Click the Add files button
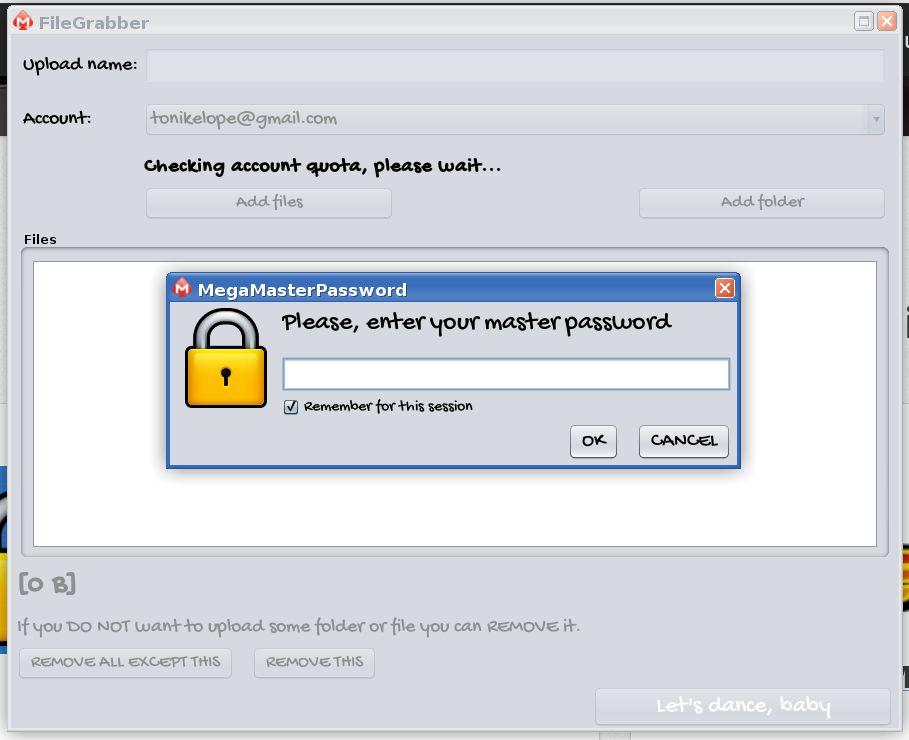This screenshot has width=909, height=740. pos(269,203)
